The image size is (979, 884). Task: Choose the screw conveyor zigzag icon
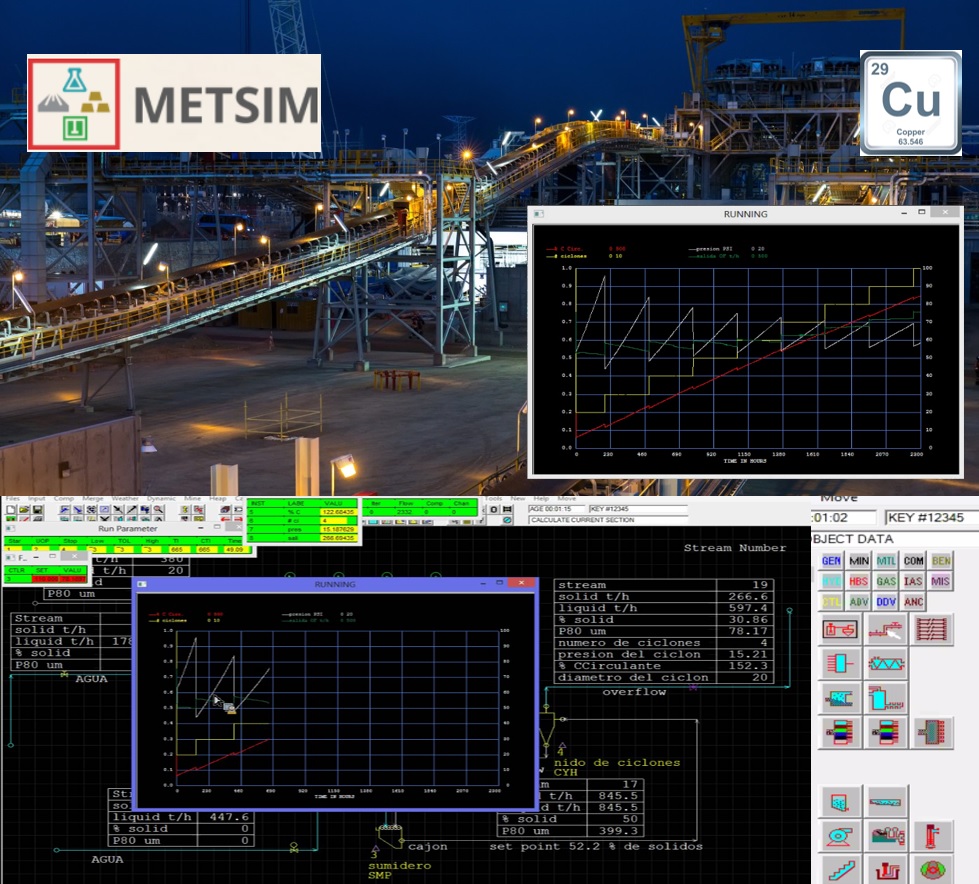[x=886, y=663]
